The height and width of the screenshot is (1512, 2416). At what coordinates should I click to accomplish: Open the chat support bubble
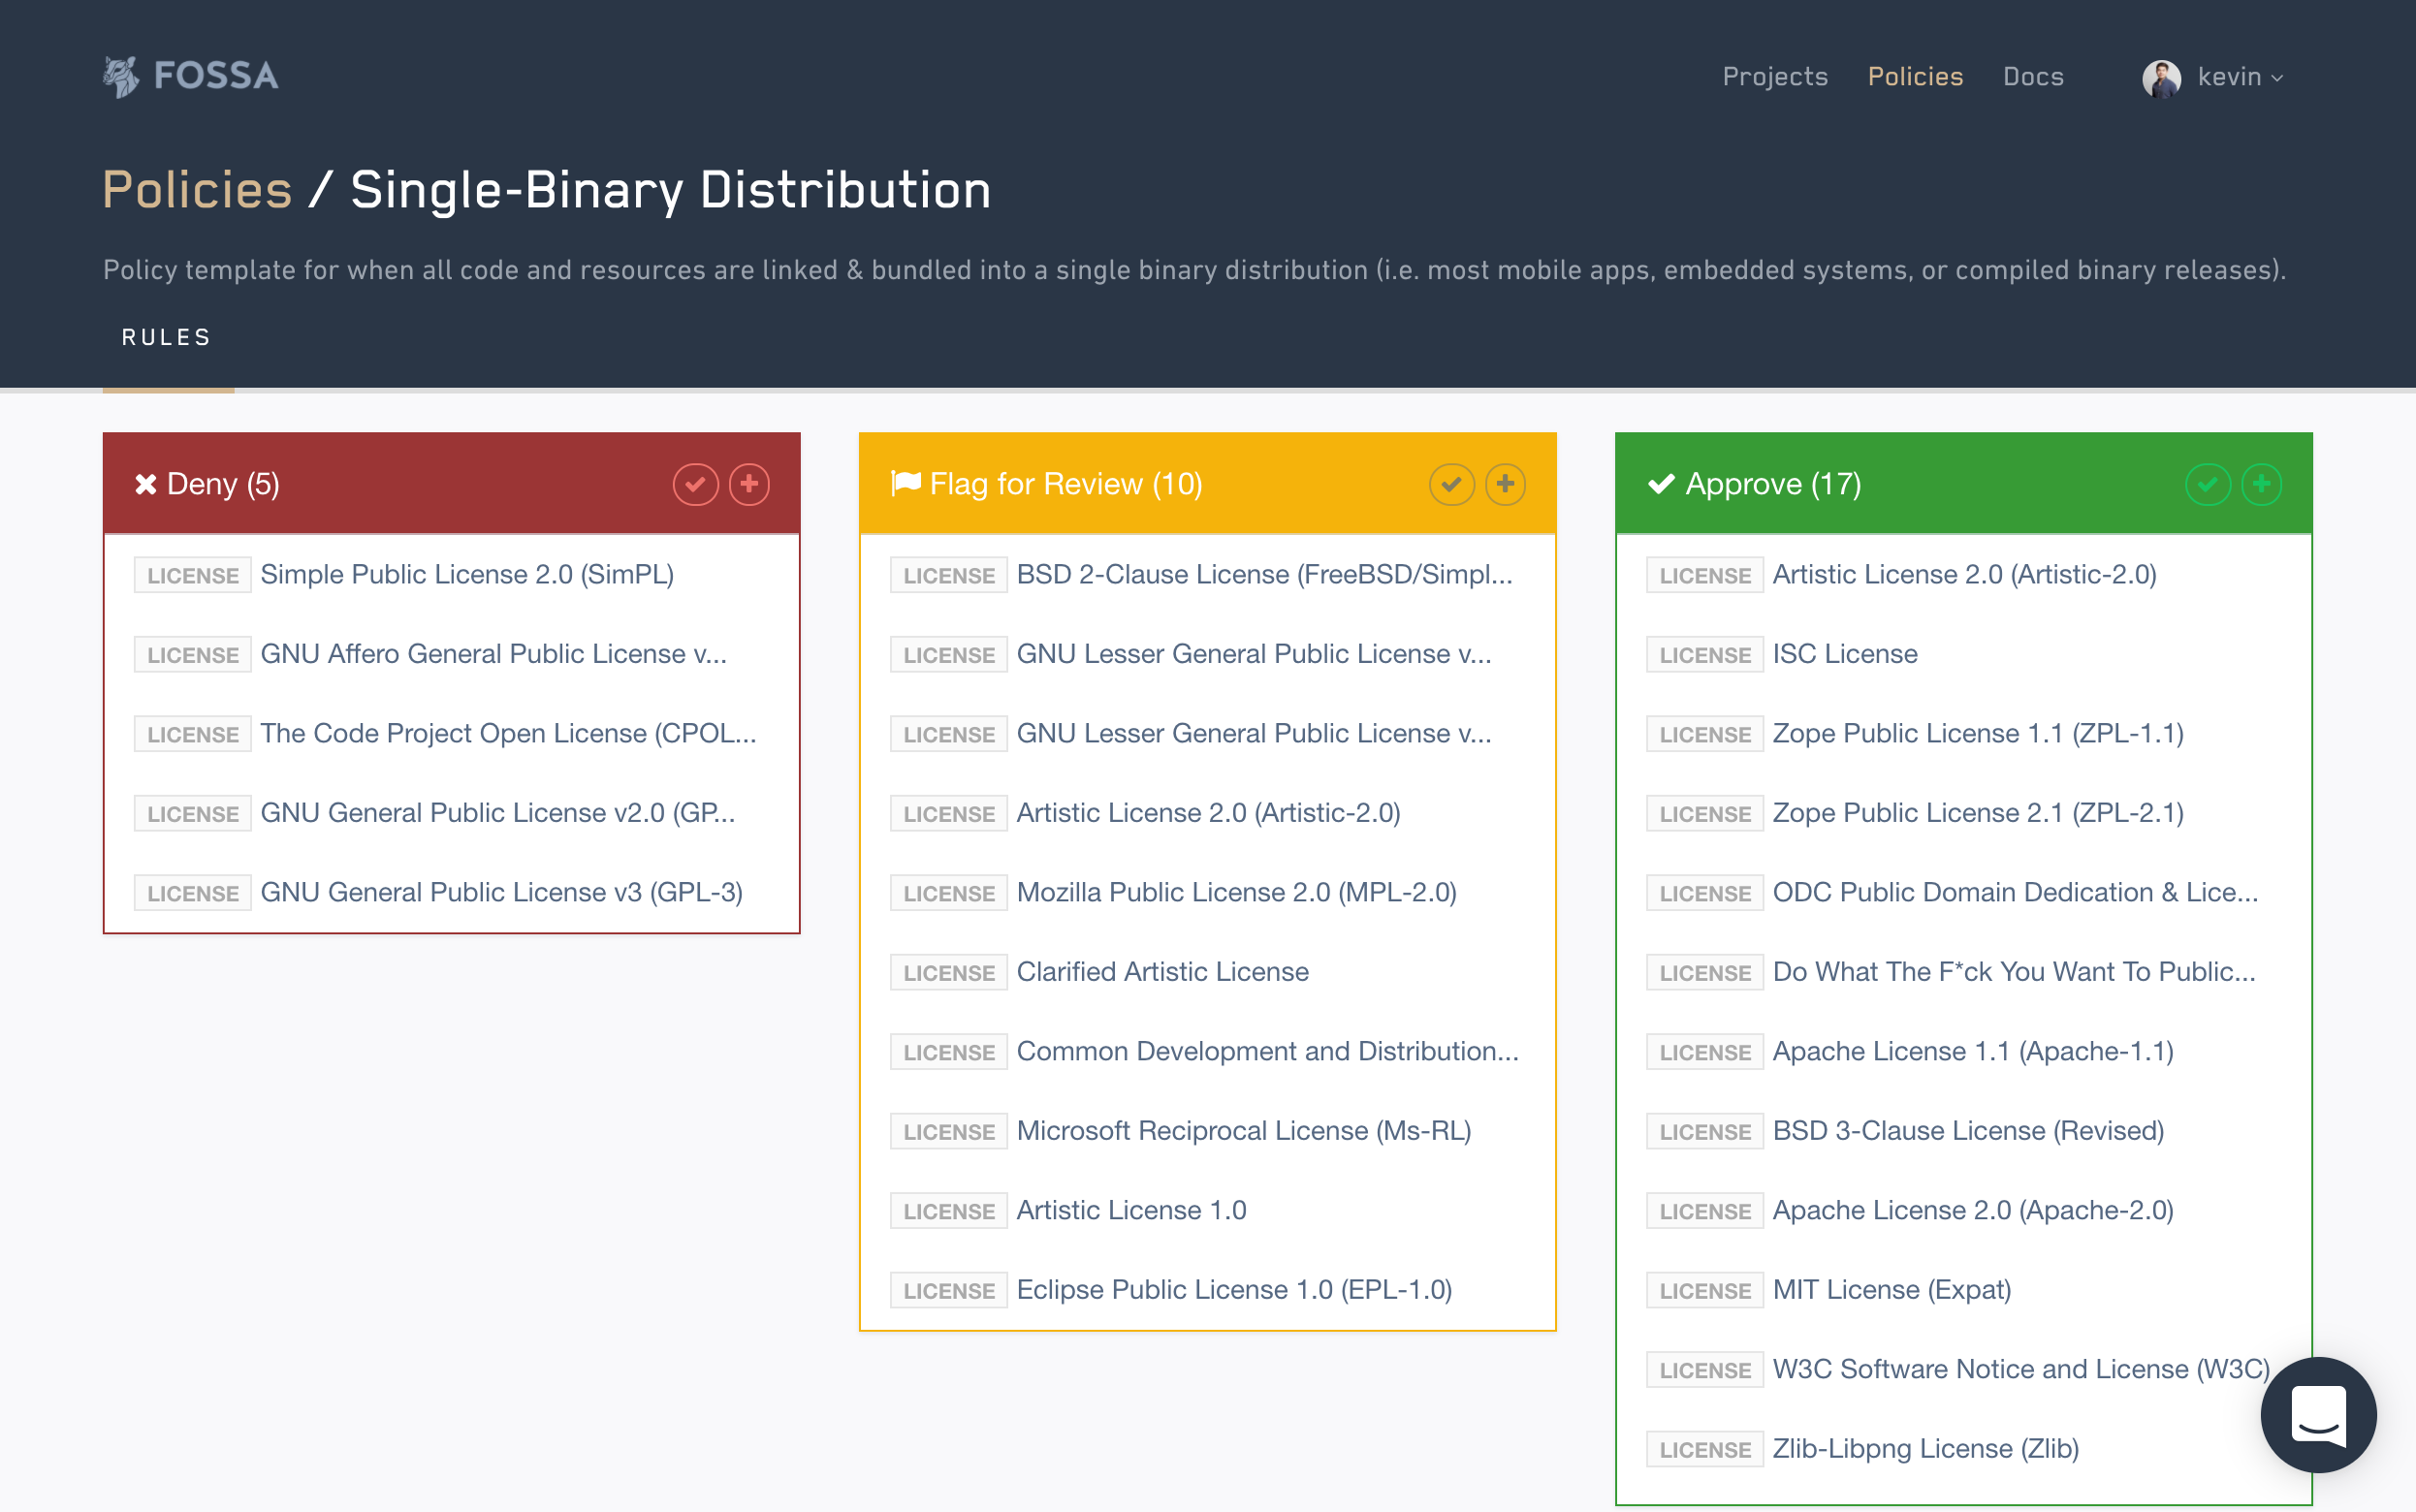point(2318,1414)
